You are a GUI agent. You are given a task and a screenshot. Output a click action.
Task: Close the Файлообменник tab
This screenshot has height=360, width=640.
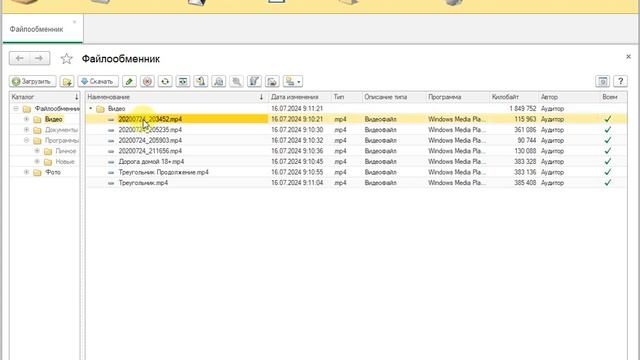pyautogui.click(x=74, y=22)
